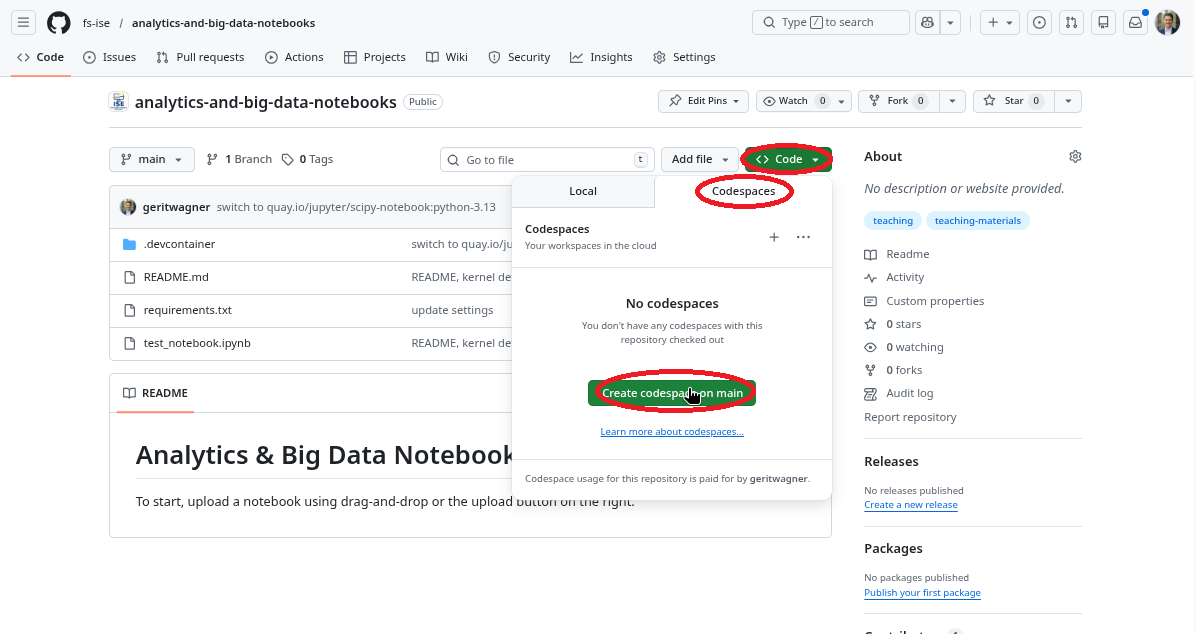Open the Copilot chat icon
The height and width of the screenshot is (634, 1196).
[x=927, y=22]
